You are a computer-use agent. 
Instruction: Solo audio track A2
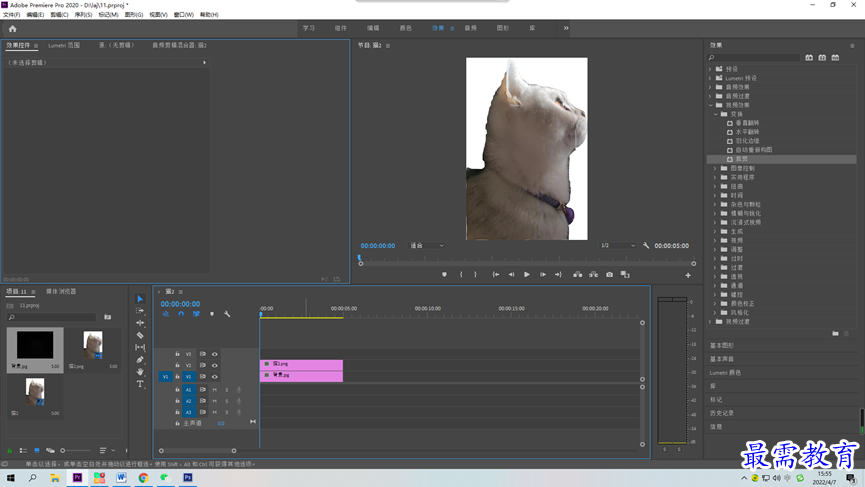(227, 401)
